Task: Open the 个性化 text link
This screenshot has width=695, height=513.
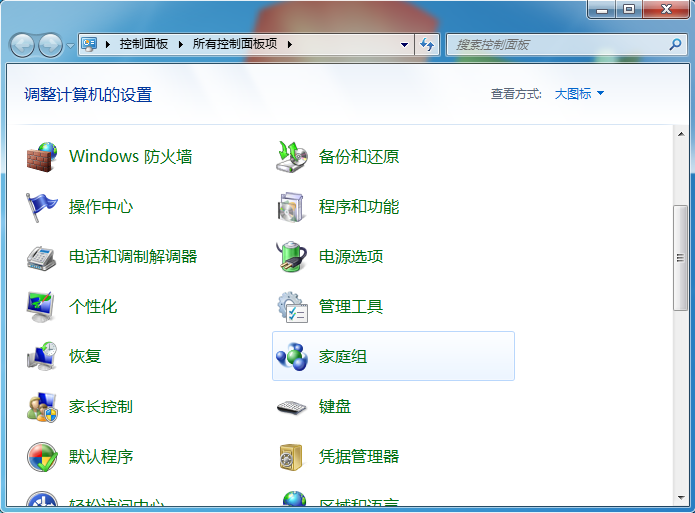Action: coord(93,306)
